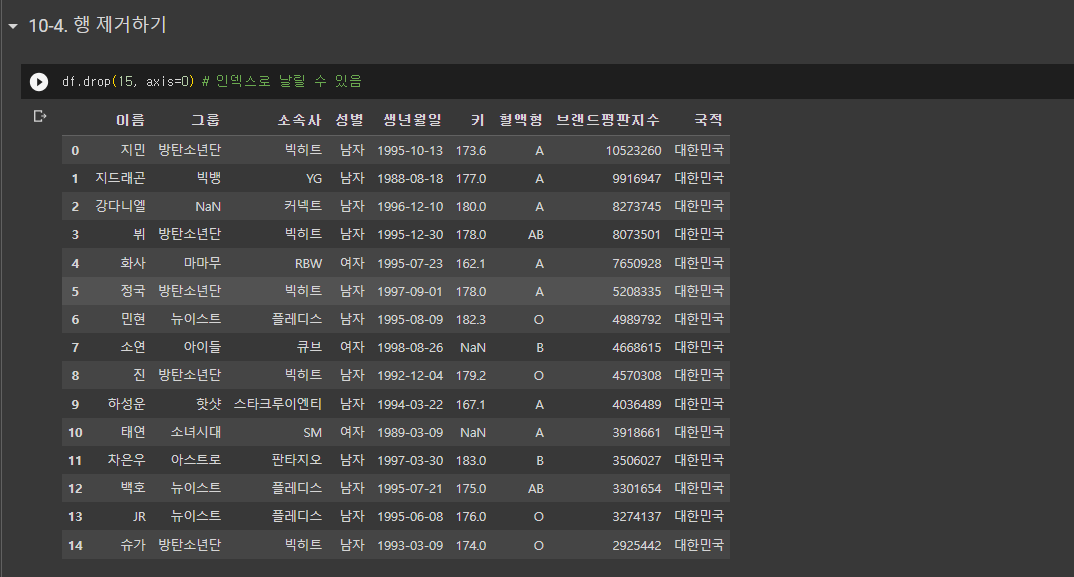Click the NaN group cell for 강다니엘
Image resolution: width=1074 pixels, height=577 pixels.
pos(208,207)
